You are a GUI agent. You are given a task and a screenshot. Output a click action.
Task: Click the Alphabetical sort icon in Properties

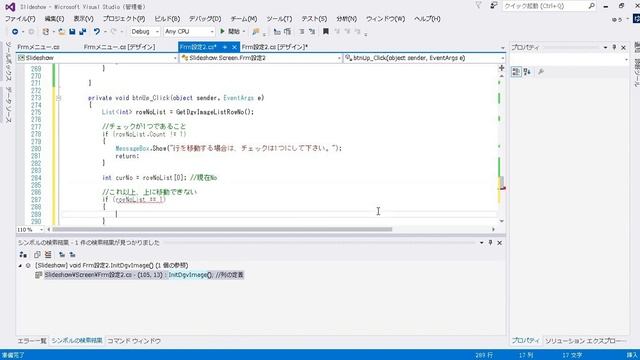[x=527, y=72]
